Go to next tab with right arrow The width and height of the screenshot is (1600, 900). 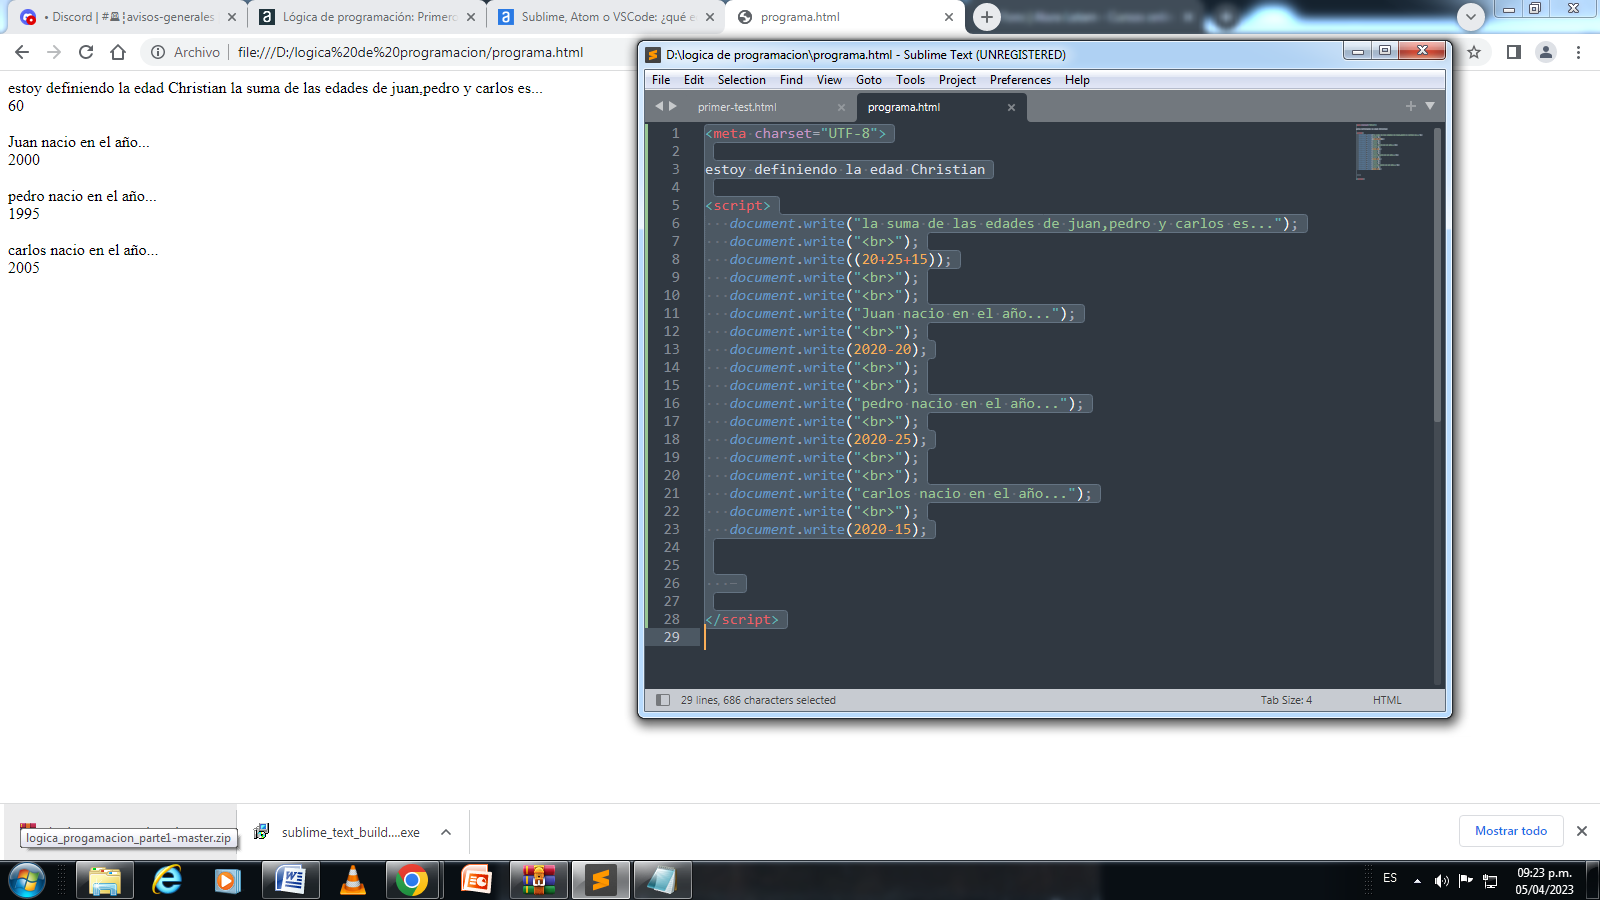(x=673, y=106)
